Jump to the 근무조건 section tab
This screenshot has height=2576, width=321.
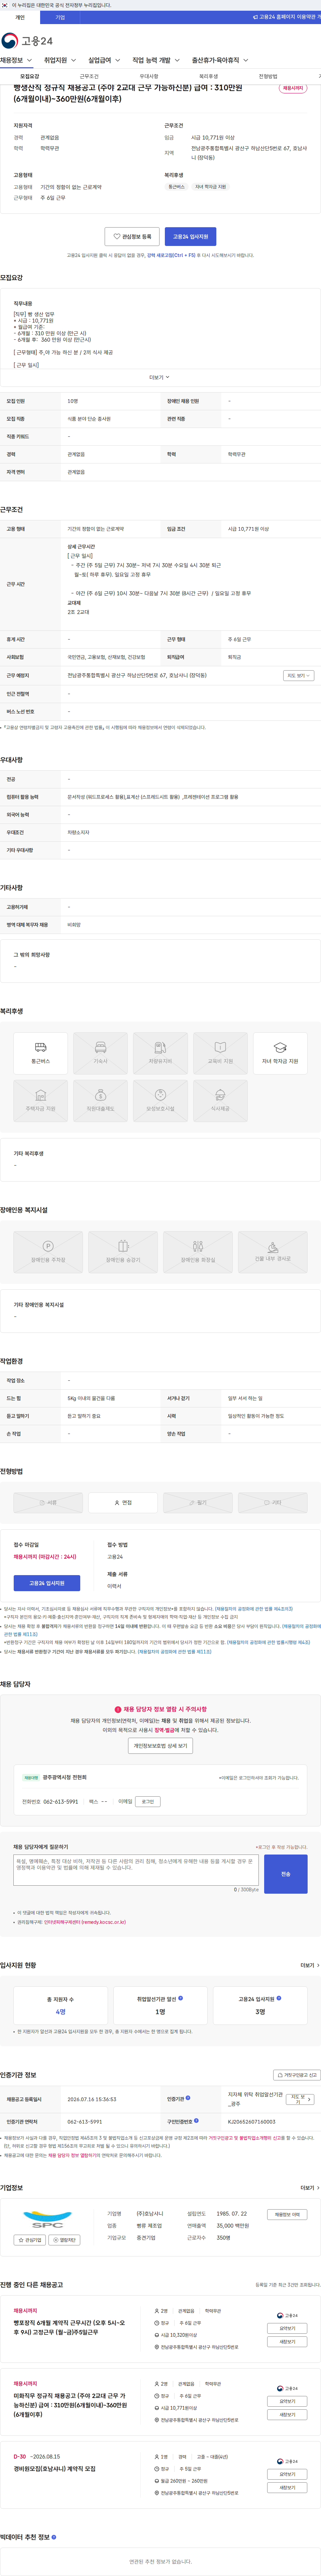[x=89, y=76]
